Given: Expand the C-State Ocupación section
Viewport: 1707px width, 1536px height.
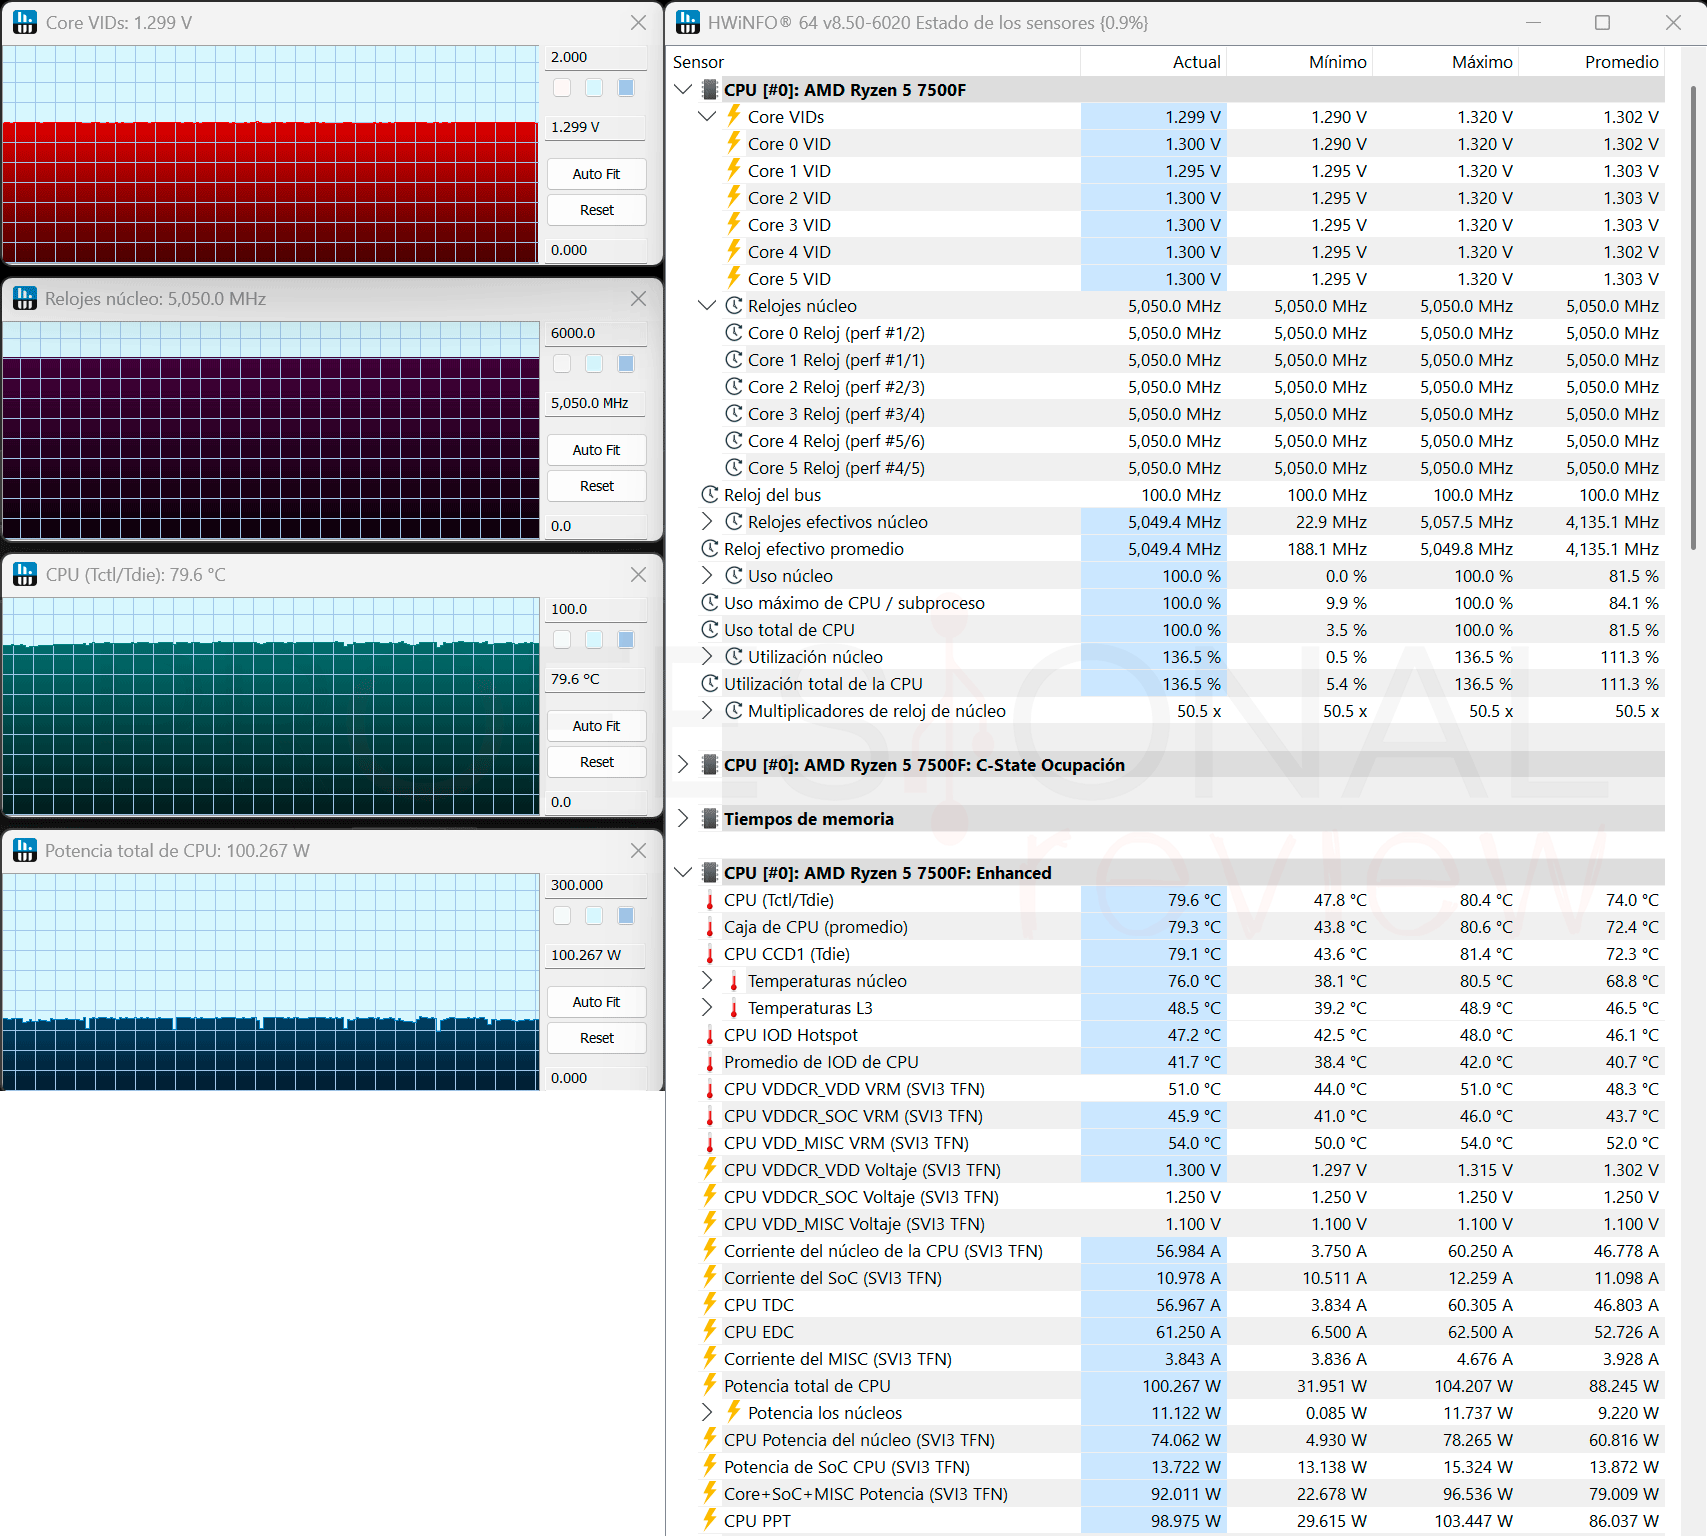Looking at the screenshot, I should [x=684, y=764].
